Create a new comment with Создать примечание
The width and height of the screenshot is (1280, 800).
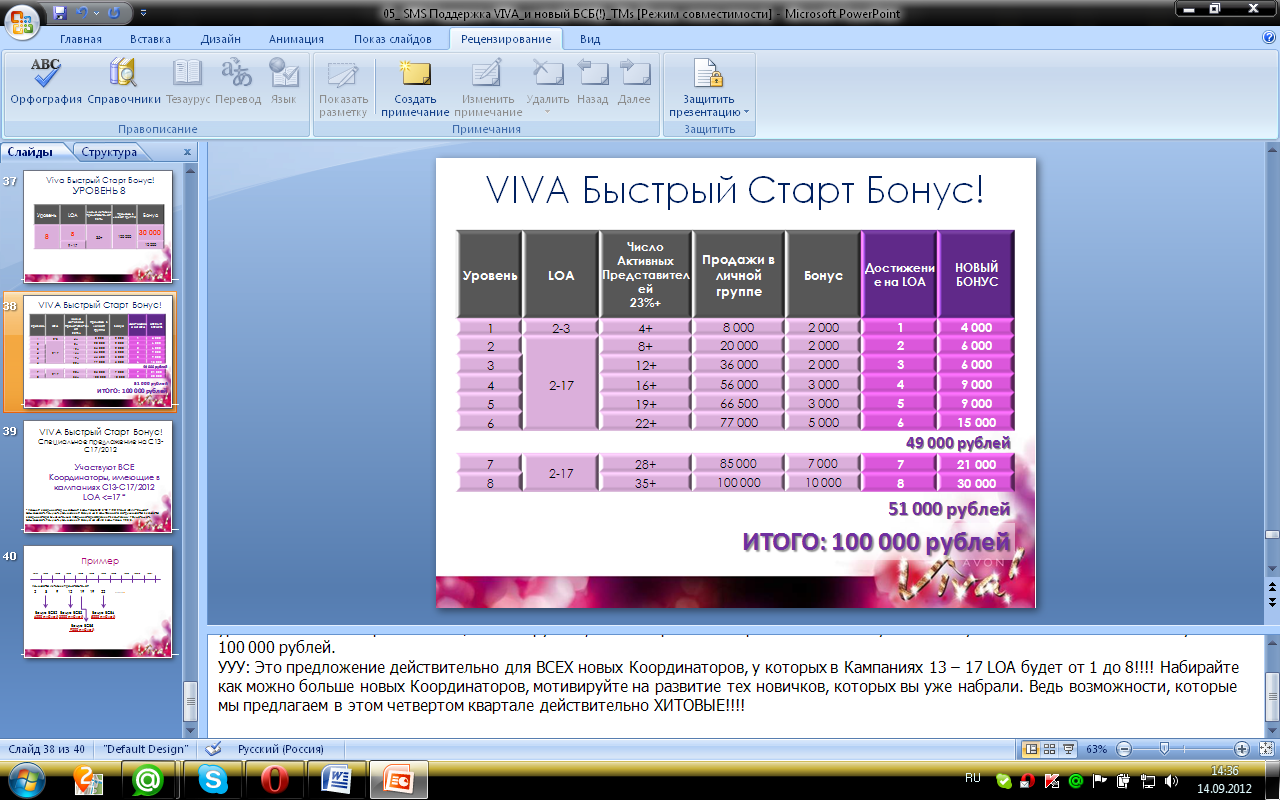415,87
